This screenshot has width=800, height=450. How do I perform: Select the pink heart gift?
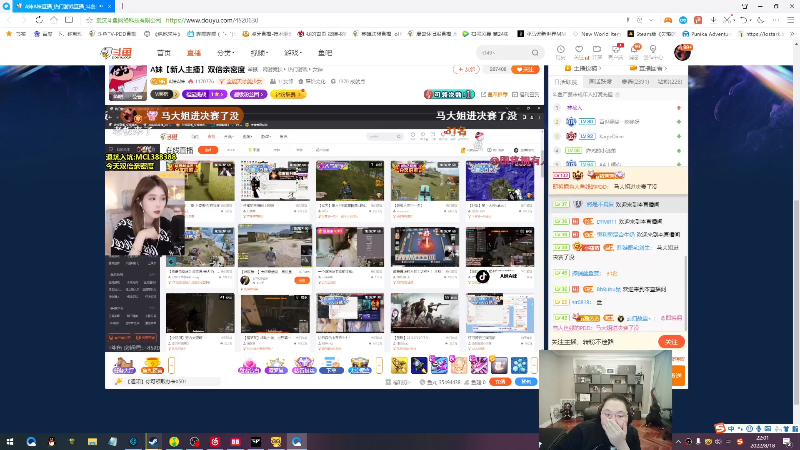click(249, 365)
